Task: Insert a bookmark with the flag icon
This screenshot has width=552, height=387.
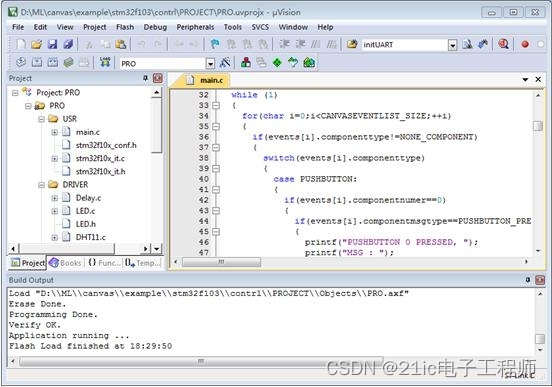Action: (214, 44)
